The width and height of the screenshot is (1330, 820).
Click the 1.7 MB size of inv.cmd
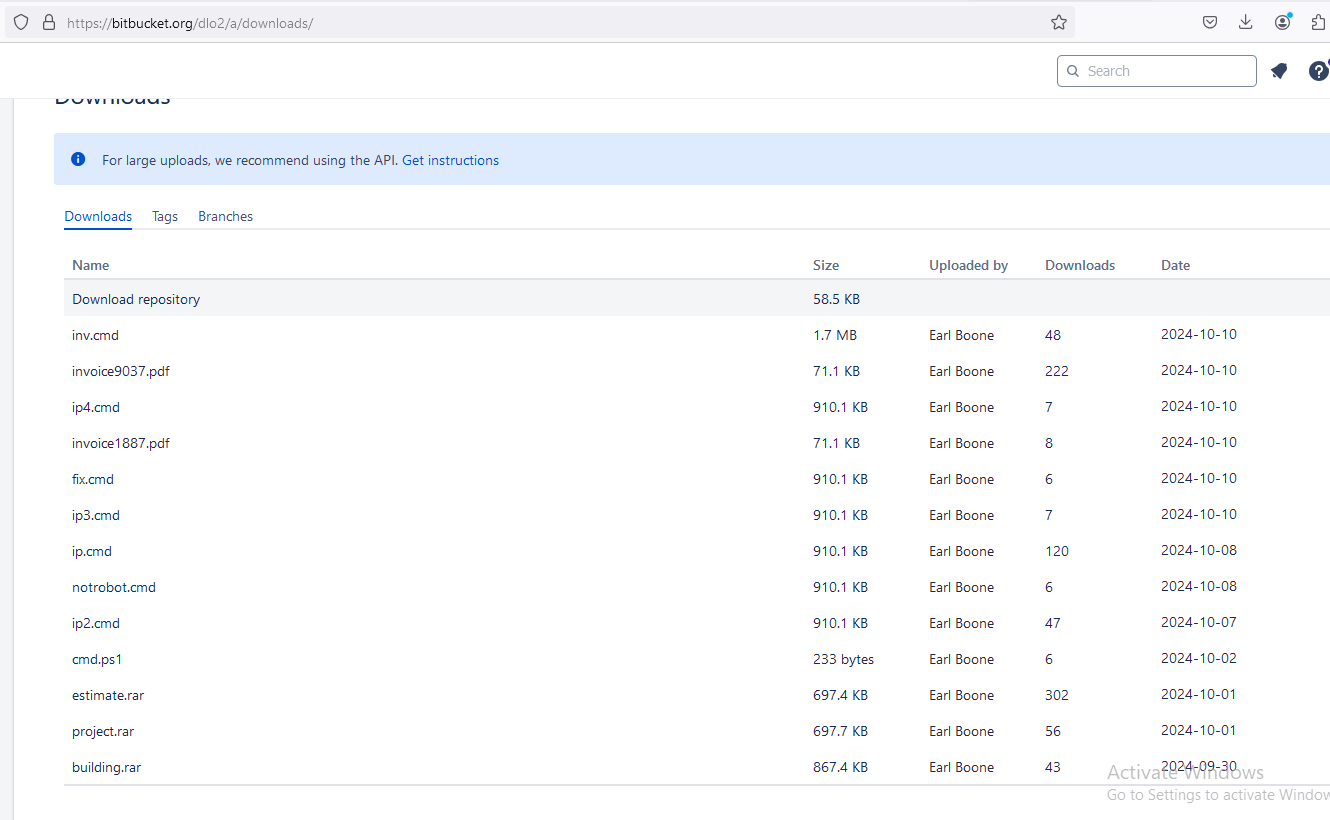(835, 335)
